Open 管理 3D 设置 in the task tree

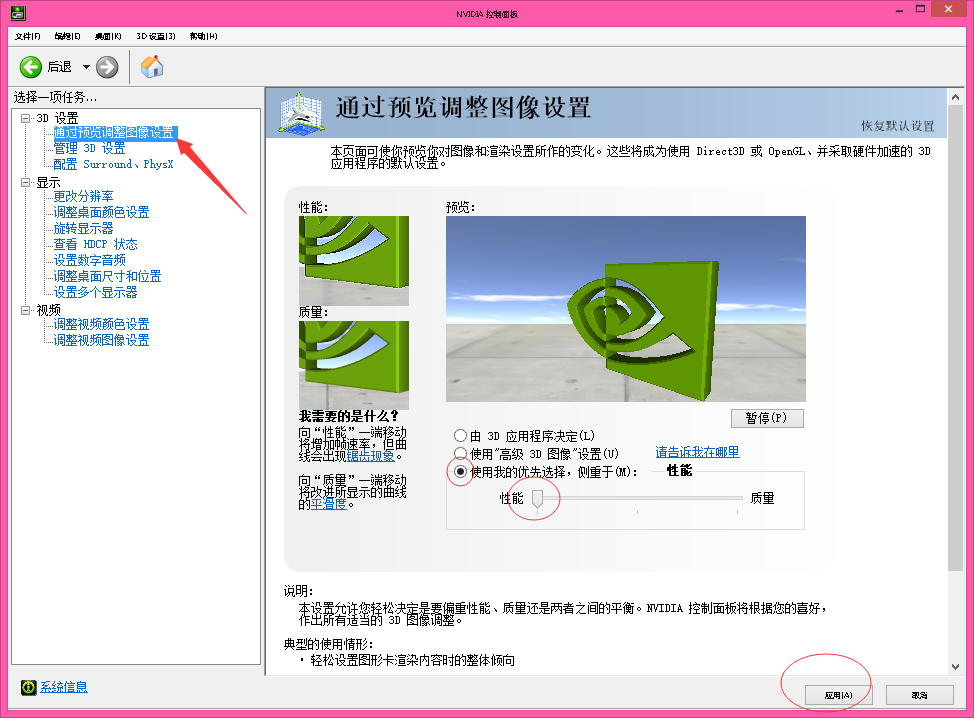click(x=89, y=148)
